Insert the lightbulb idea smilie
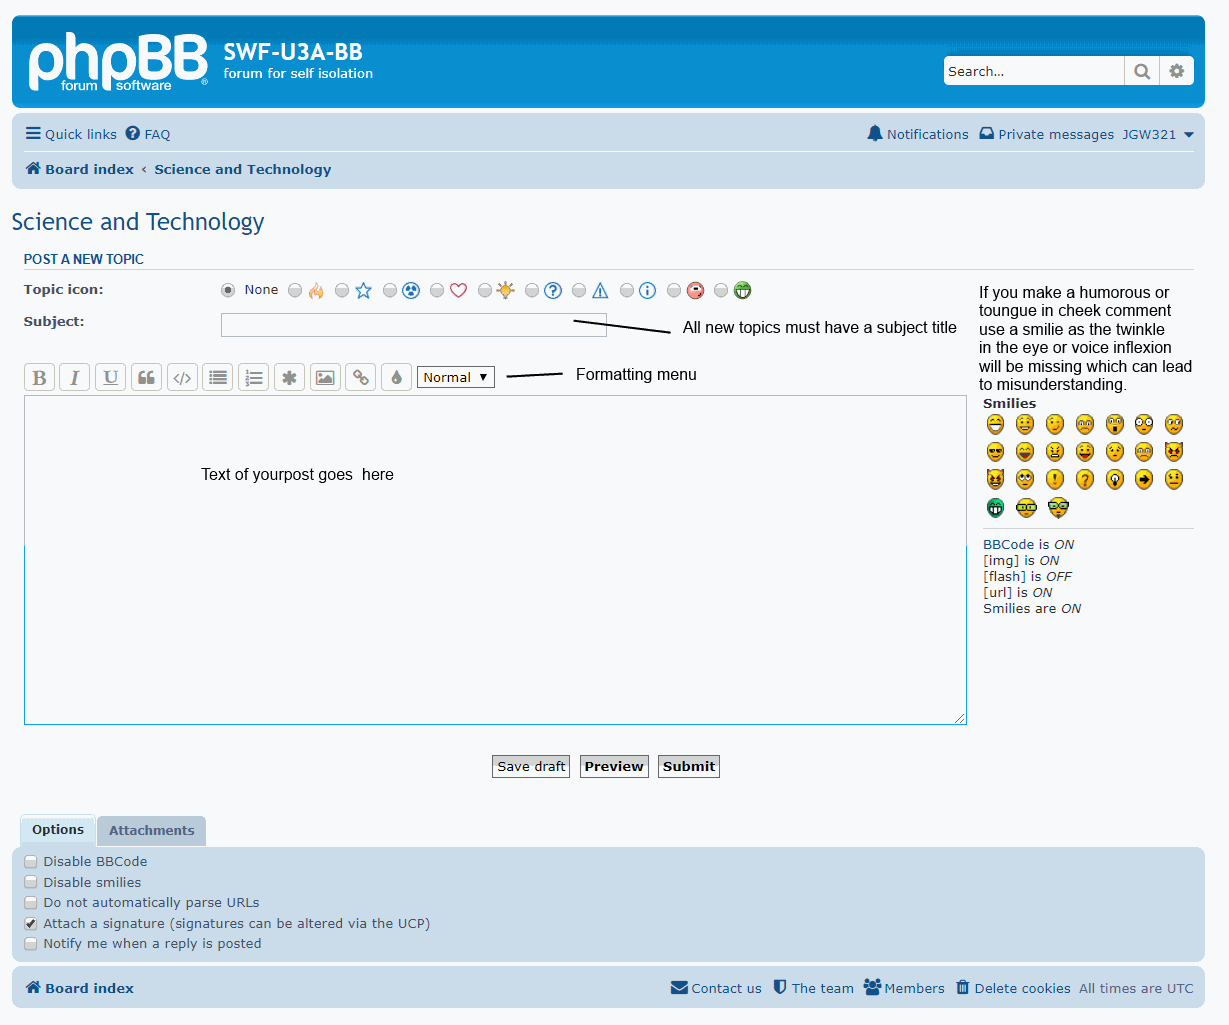The height and width of the screenshot is (1025, 1229). click(x=1115, y=480)
